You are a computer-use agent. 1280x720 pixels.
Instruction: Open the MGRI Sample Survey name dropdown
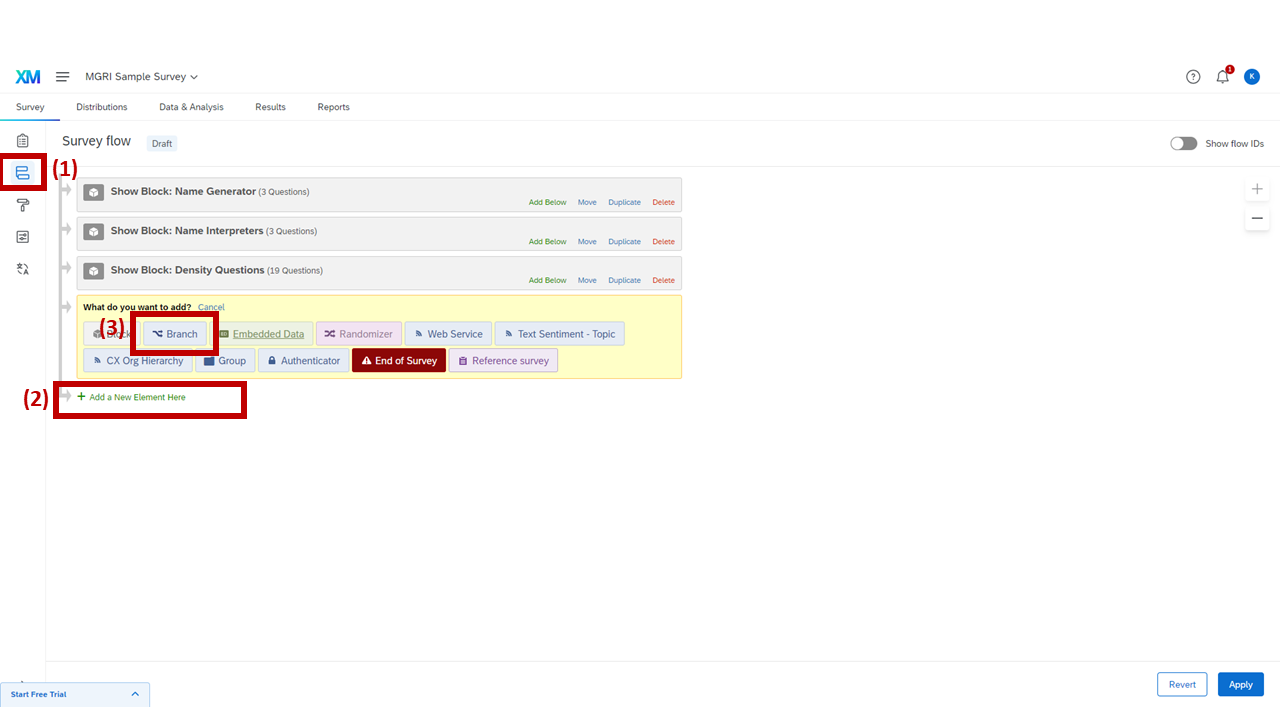click(141, 76)
